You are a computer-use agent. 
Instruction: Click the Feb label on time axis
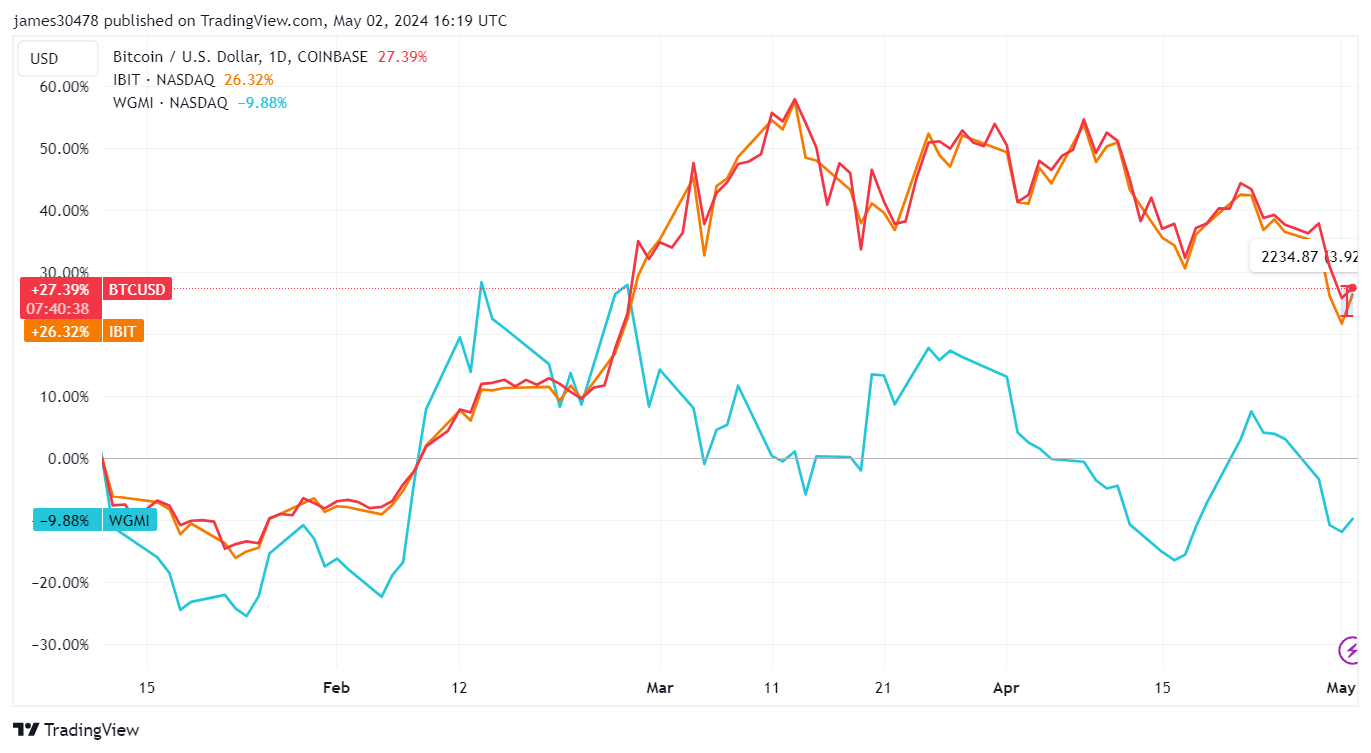(x=336, y=688)
